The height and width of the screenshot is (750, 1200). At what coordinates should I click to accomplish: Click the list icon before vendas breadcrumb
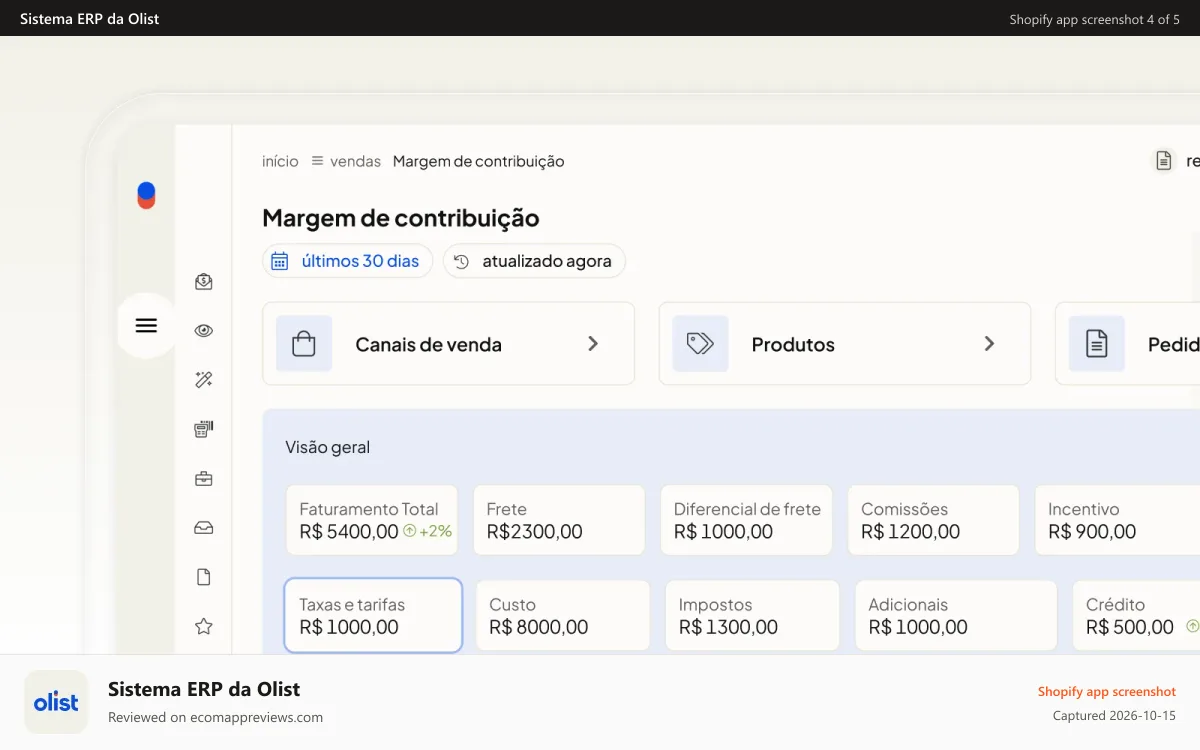coord(317,161)
